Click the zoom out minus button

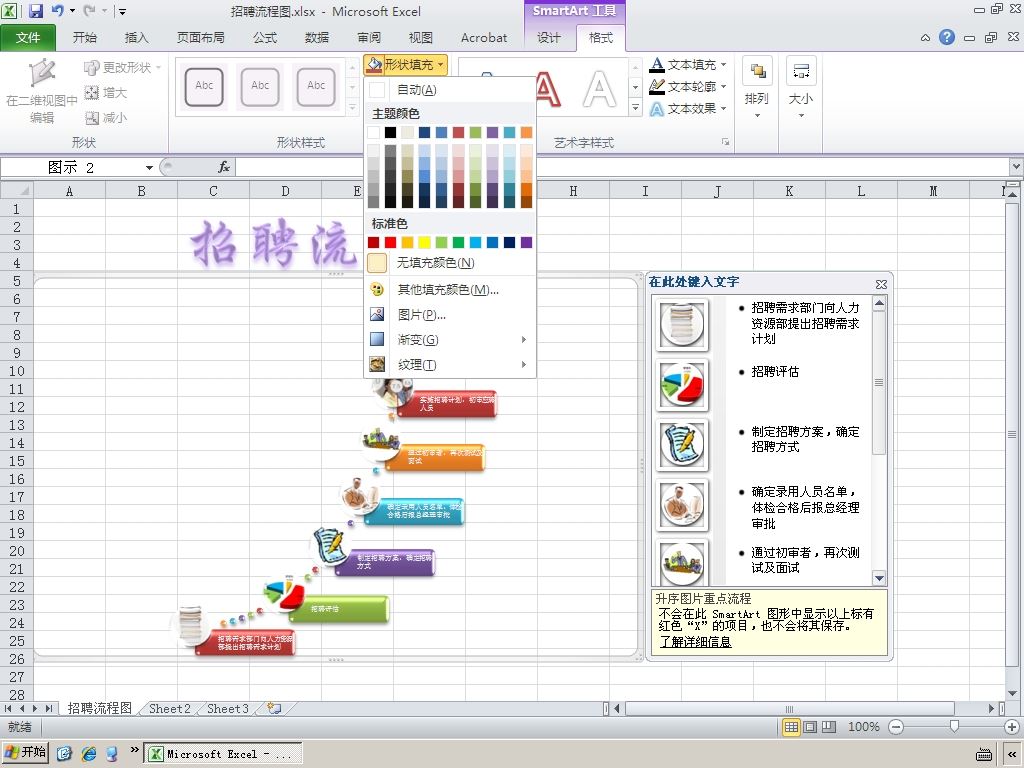tap(897, 727)
